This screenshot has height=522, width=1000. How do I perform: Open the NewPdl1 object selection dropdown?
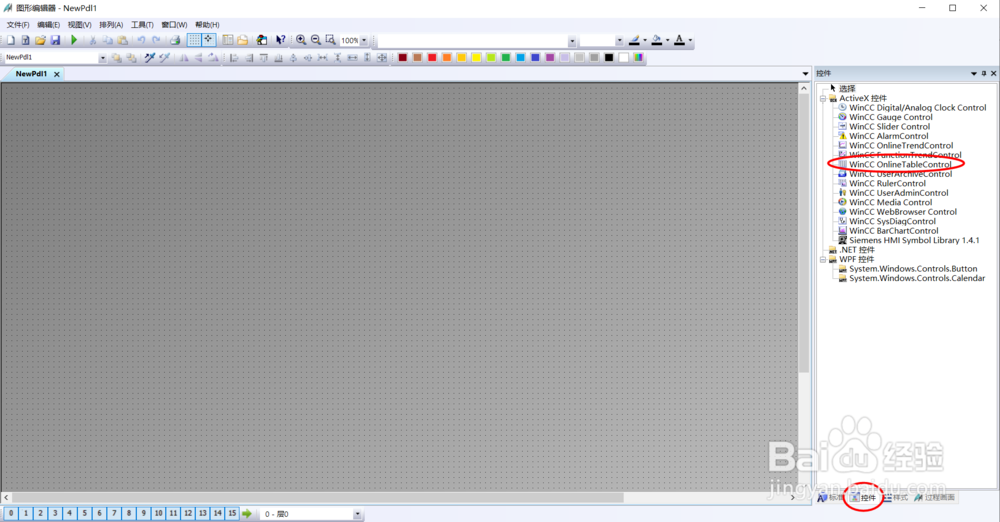point(103,57)
